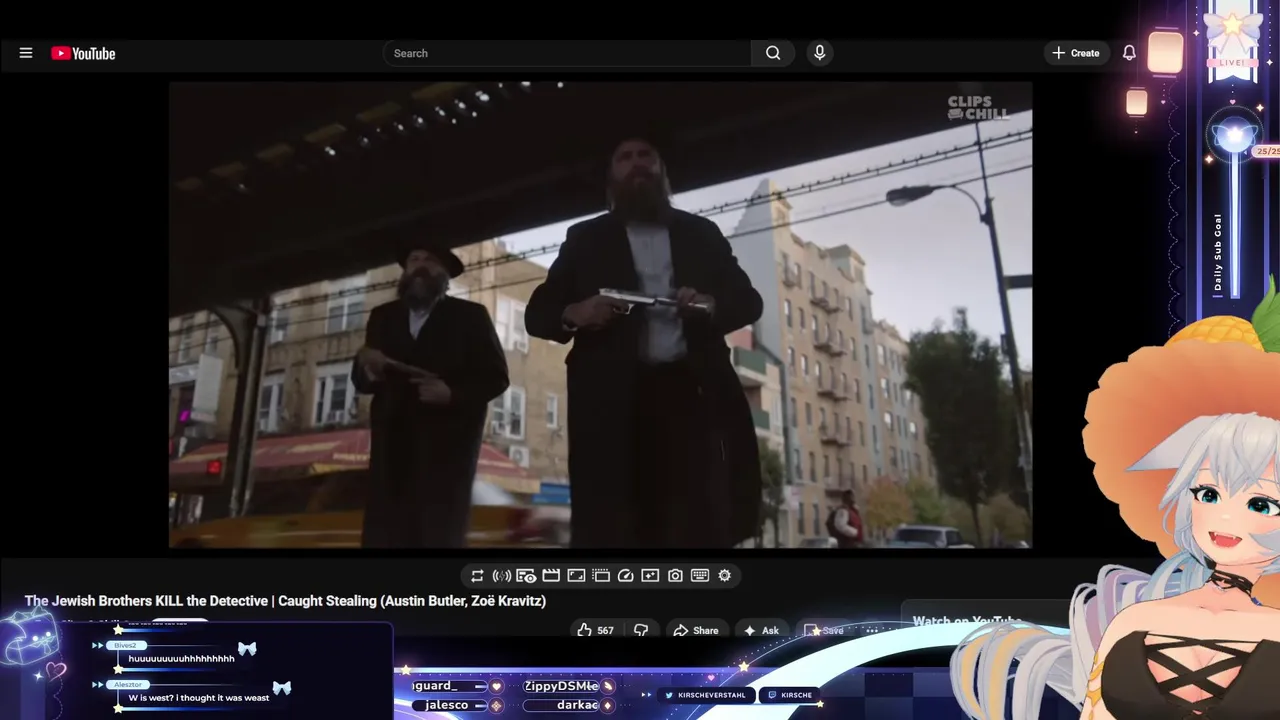This screenshot has width=1280, height=720.
Task: Click chat message 'huuuuuuuuuhhhhhhhhh'
Action: point(181,659)
